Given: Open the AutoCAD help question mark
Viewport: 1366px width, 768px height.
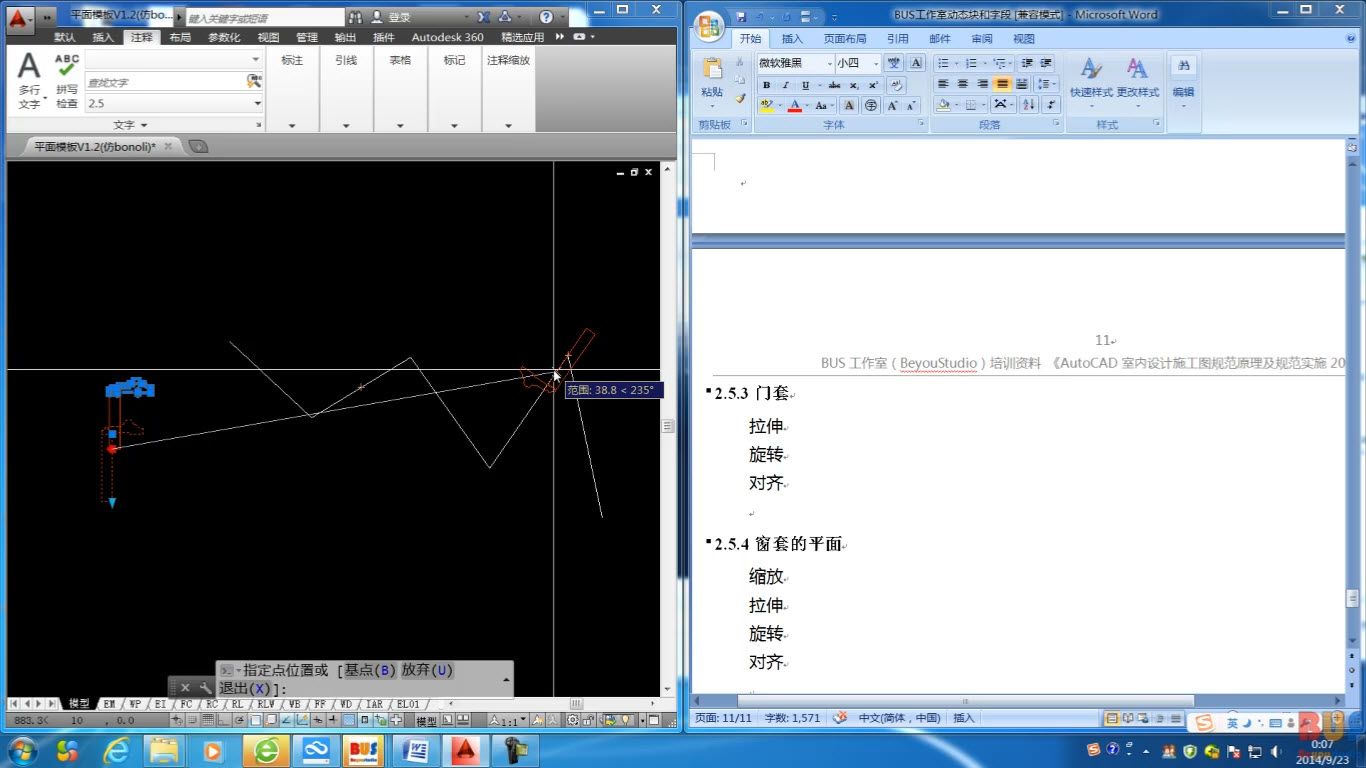Looking at the screenshot, I should [546, 17].
